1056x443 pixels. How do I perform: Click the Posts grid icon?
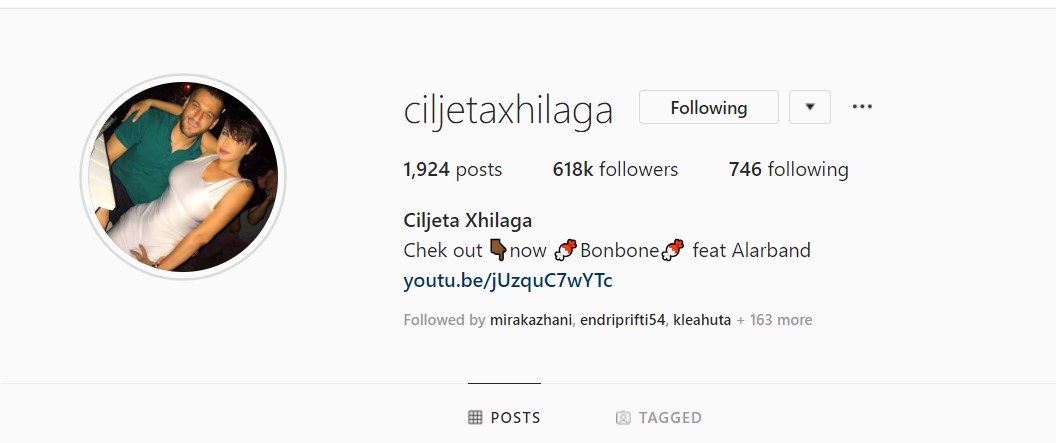[x=475, y=417]
